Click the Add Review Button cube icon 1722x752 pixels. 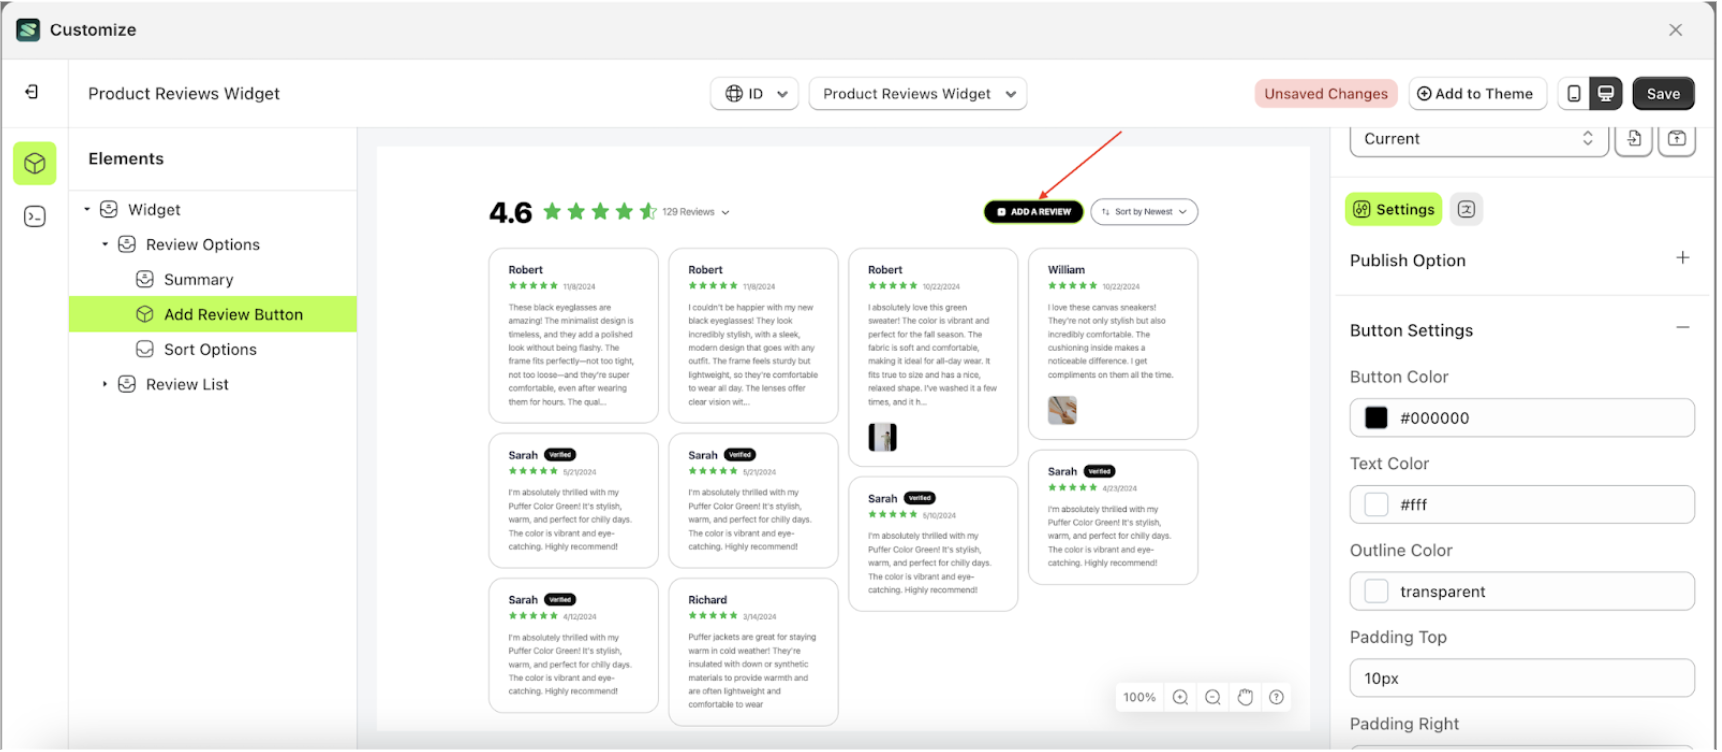pyautogui.click(x=145, y=314)
